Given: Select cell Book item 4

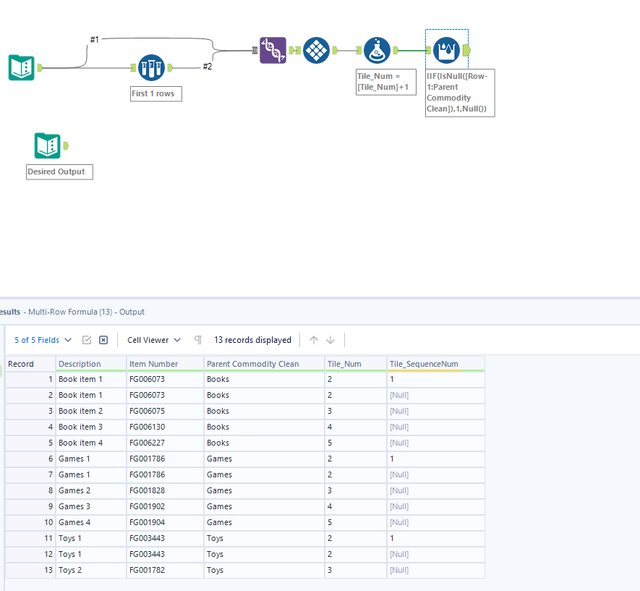Looking at the screenshot, I should (x=91, y=443).
